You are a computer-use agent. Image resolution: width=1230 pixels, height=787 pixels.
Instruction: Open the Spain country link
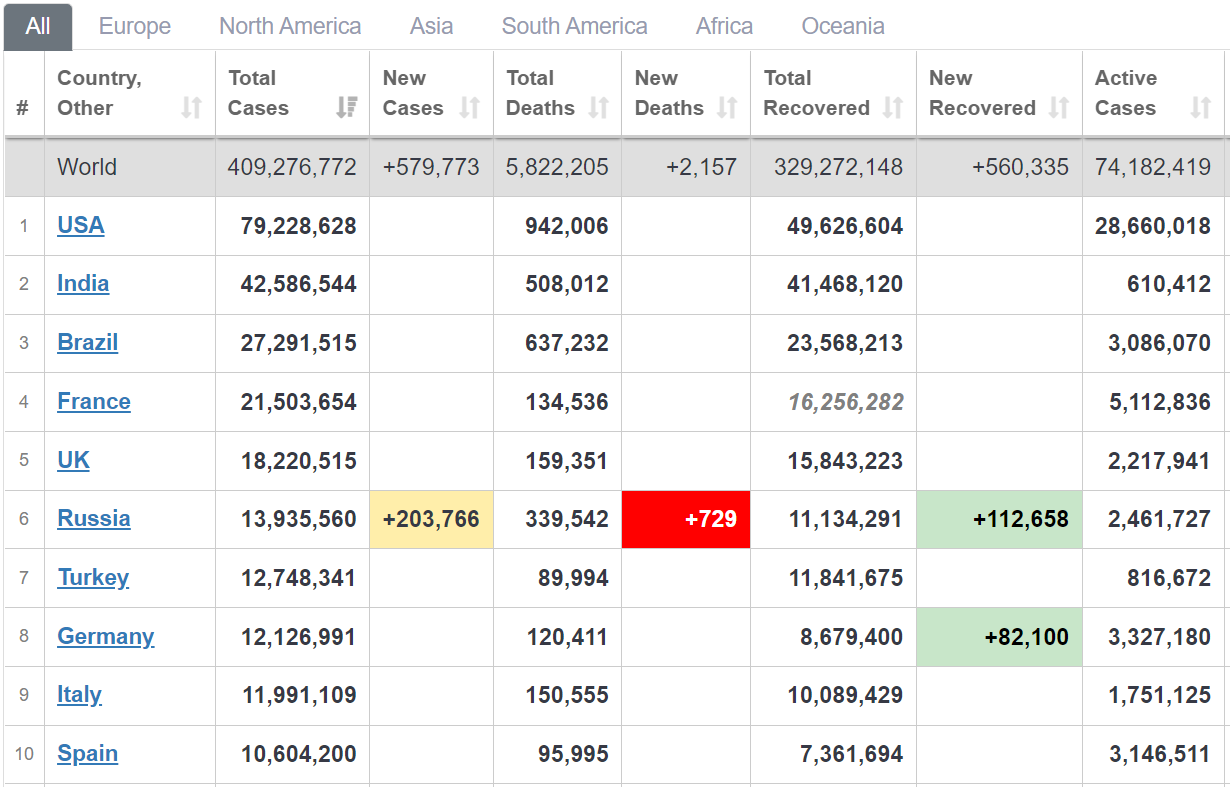click(x=88, y=754)
